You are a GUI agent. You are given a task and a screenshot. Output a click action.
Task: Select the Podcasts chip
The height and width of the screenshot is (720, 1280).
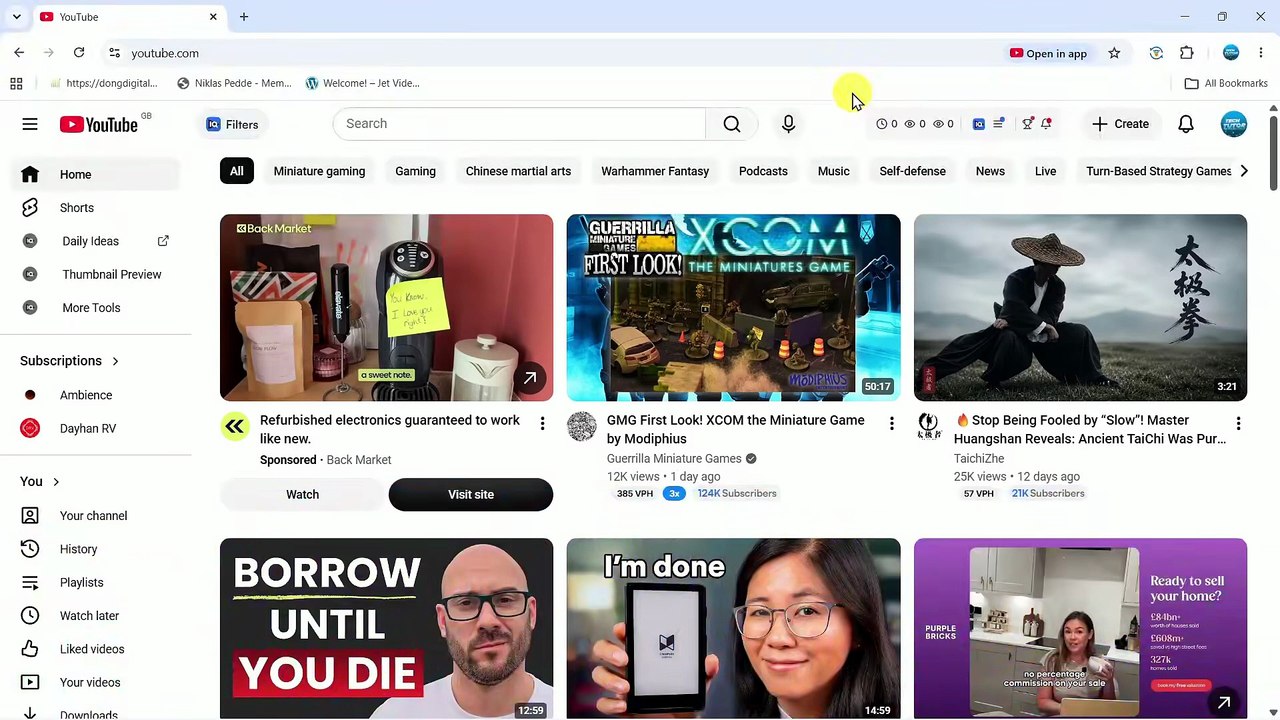click(x=763, y=171)
